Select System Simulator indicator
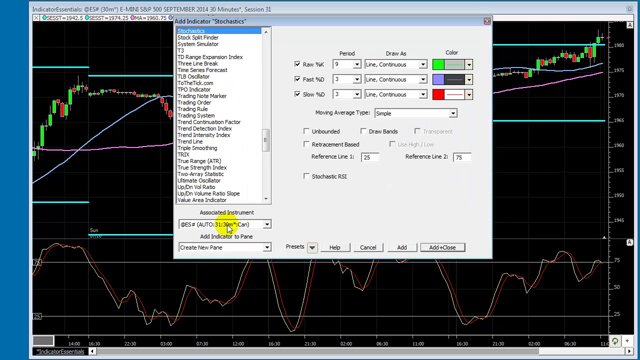Image resolution: width=640 pixels, height=360 pixels. point(198,44)
